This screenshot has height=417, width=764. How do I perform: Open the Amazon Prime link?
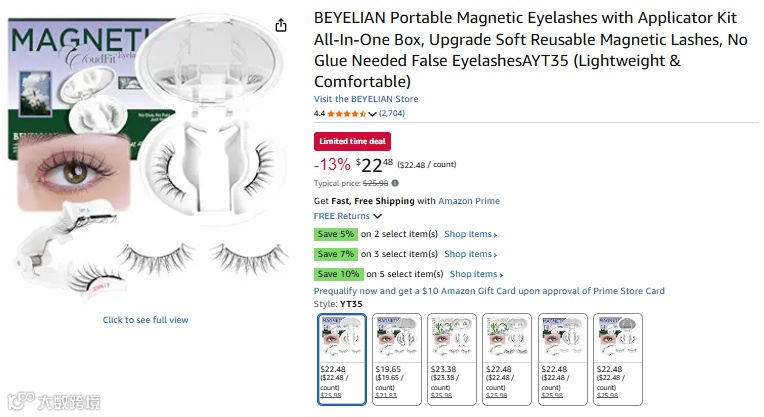click(x=470, y=201)
